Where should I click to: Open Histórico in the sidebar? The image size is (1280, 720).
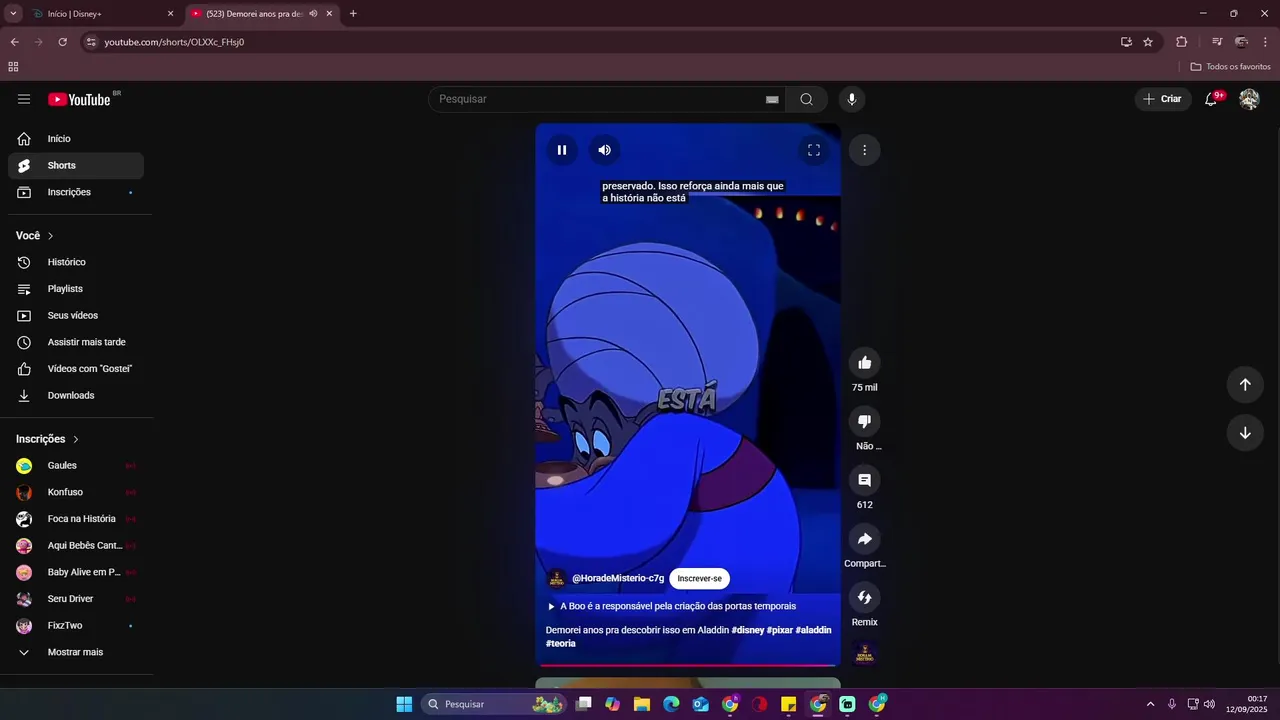tap(76, 262)
